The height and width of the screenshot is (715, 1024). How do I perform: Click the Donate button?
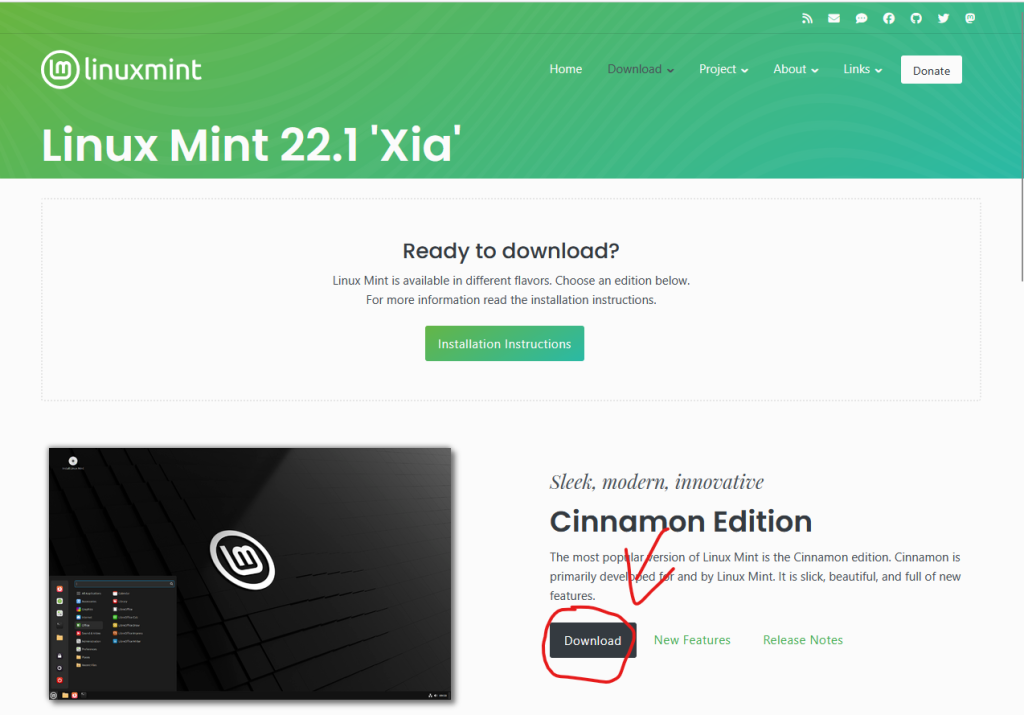pos(931,70)
